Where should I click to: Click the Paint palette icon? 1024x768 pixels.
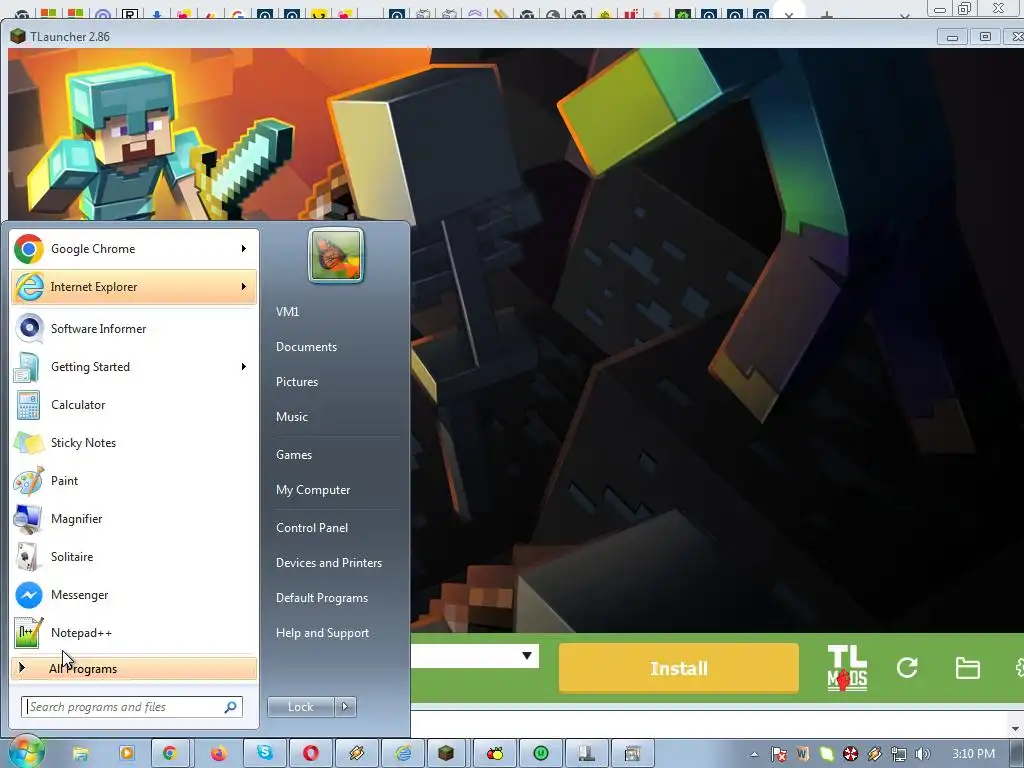[29, 481]
